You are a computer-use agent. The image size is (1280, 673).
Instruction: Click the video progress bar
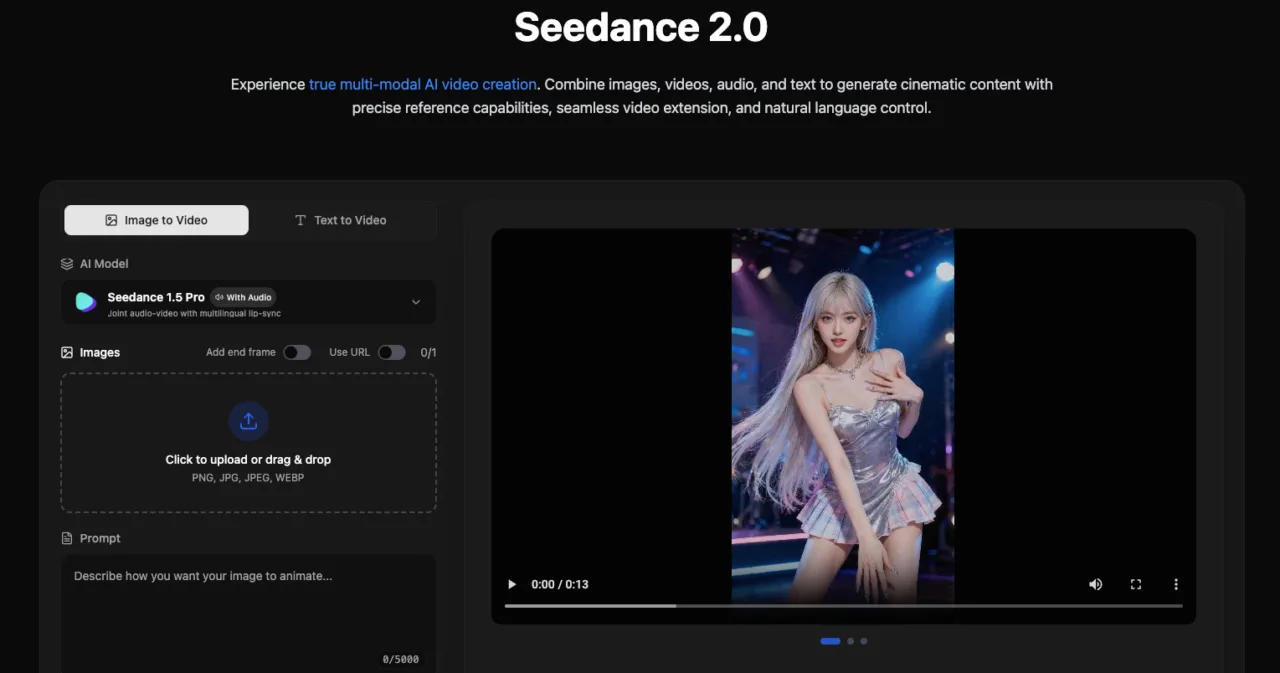point(843,604)
